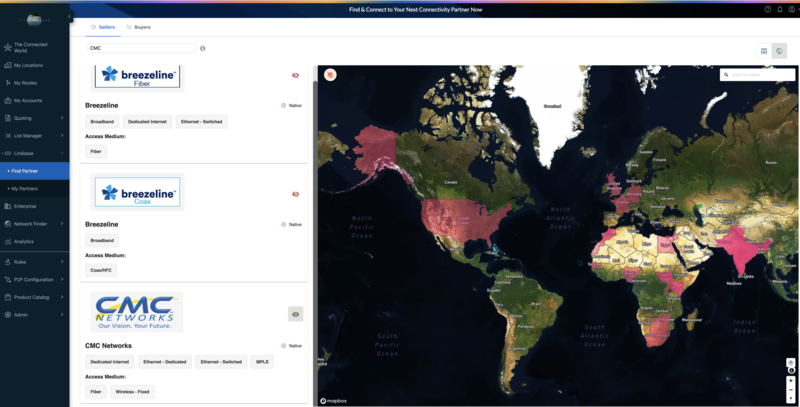Reset map compass bearing
Viewport: 800px width, 407px height.
[791, 398]
